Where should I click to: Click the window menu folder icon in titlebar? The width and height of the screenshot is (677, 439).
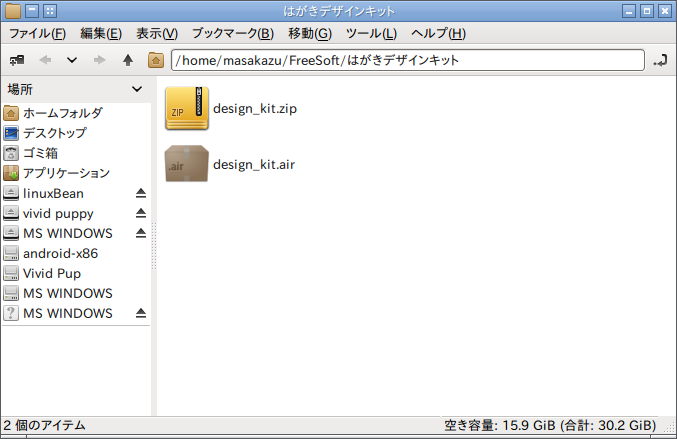13,11
